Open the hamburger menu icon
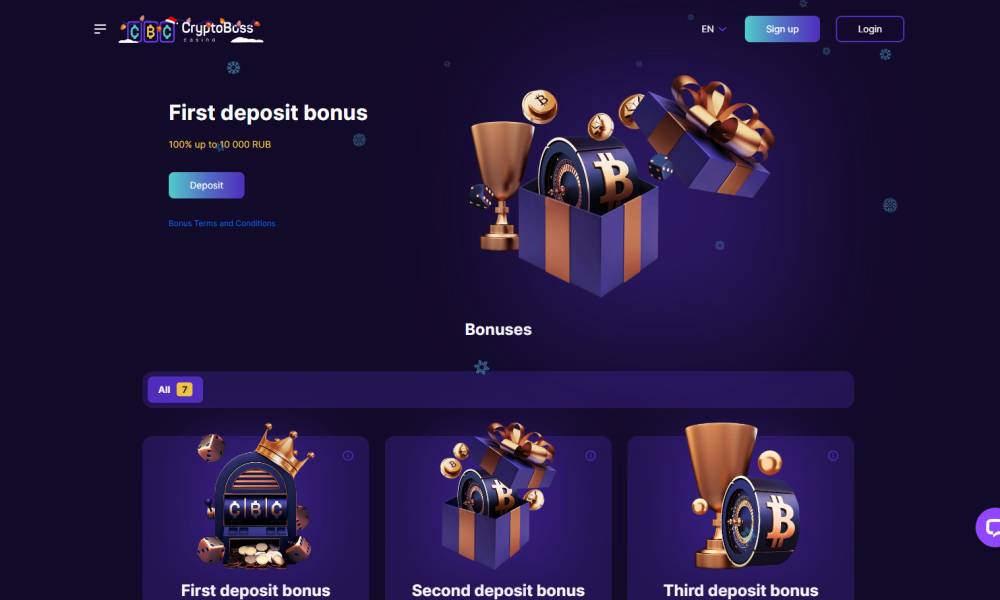The image size is (1000, 600). point(100,29)
